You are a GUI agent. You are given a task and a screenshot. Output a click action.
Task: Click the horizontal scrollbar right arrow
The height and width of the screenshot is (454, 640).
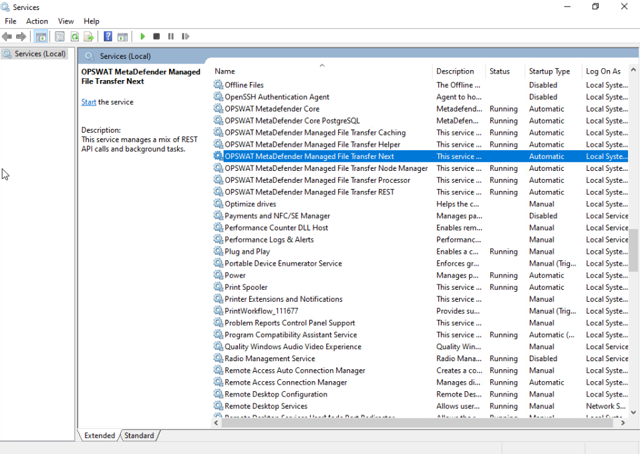(623, 423)
